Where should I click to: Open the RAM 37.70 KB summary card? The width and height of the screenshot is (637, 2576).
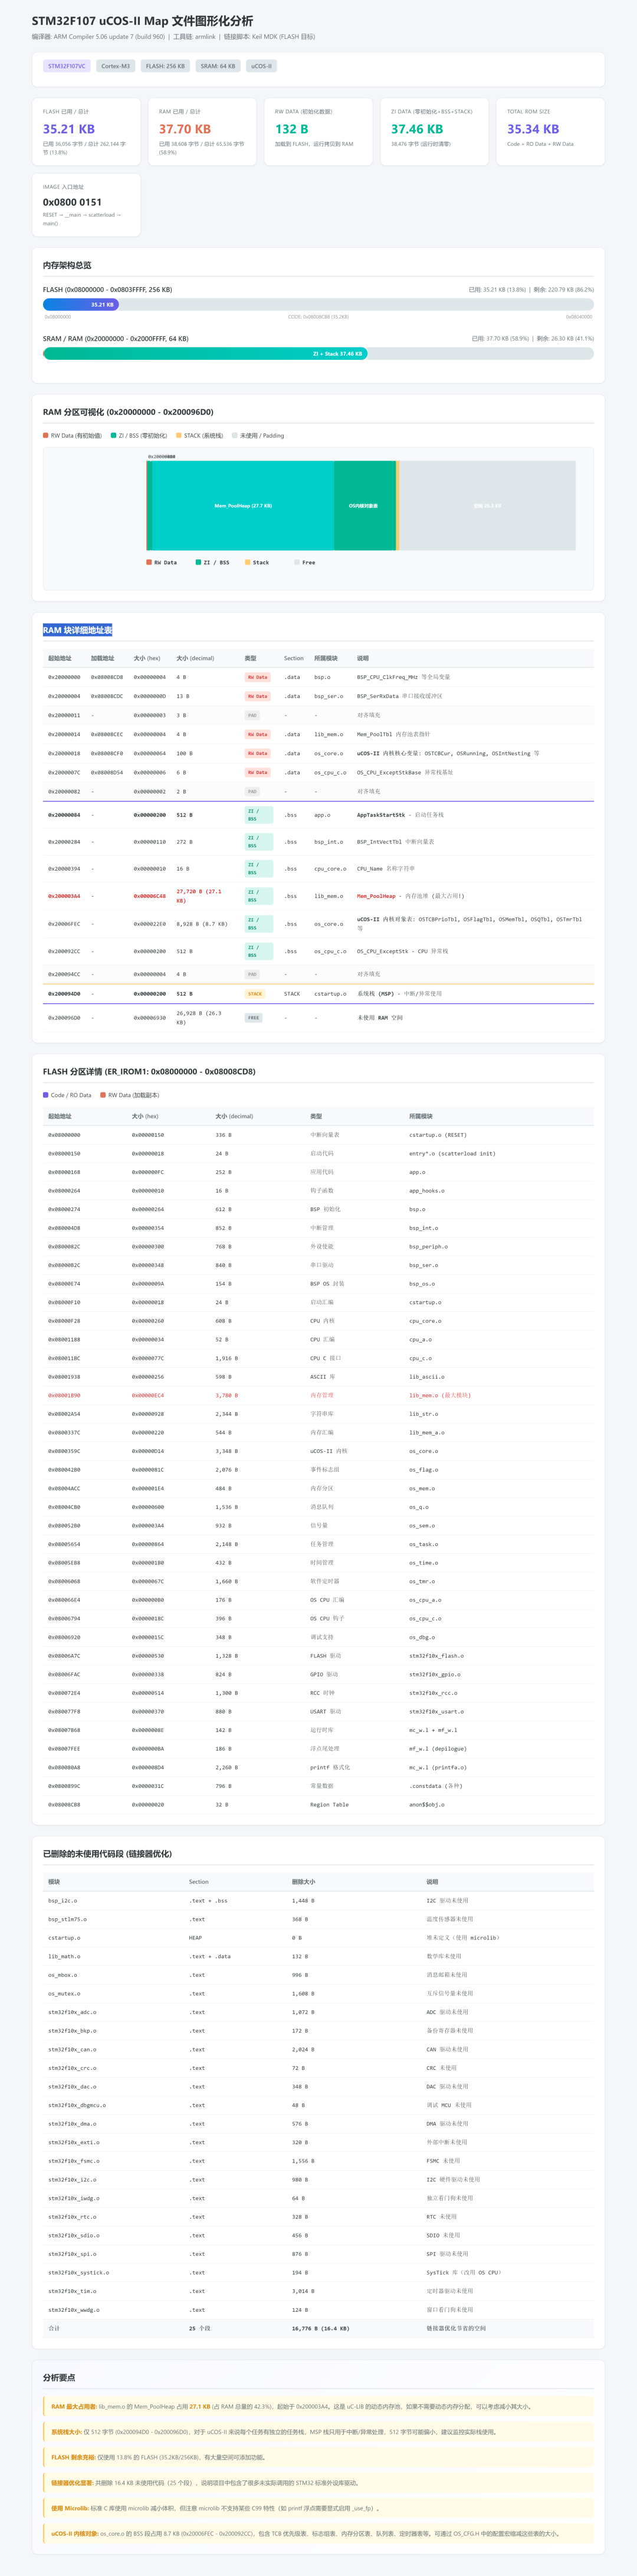pos(202,131)
